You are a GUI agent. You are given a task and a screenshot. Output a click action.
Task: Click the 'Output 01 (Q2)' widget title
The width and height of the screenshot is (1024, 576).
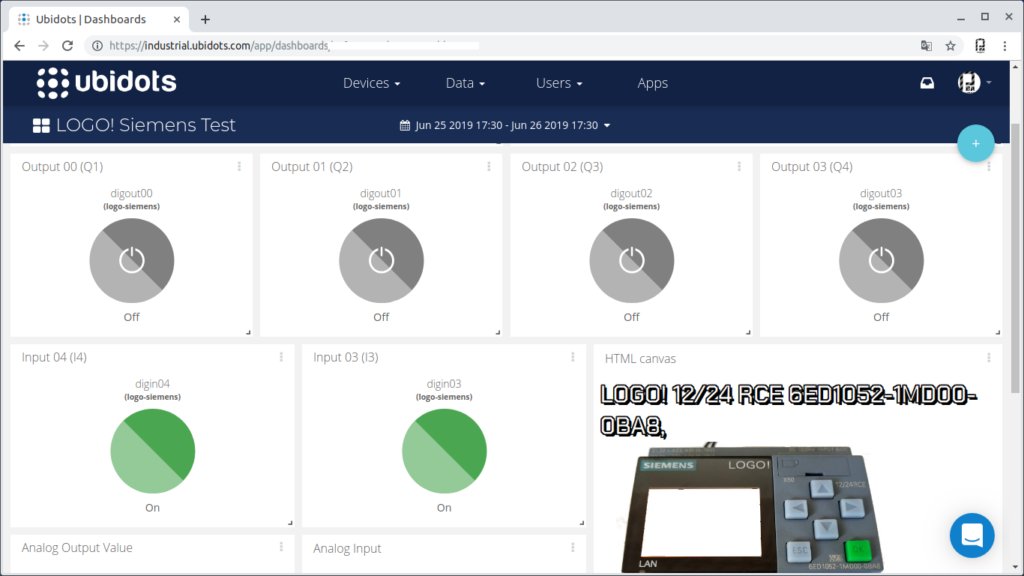click(312, 167)
